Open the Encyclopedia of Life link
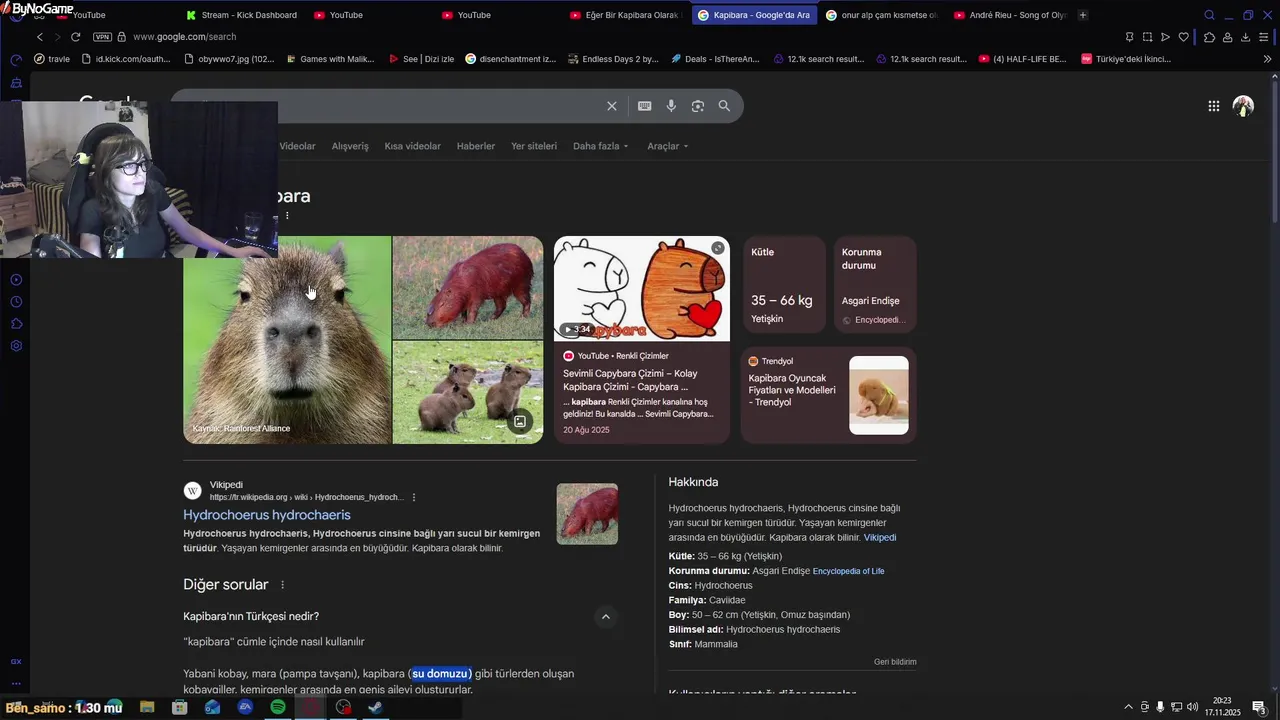This screenshot has height=720, width=1280. click(848, 571)
